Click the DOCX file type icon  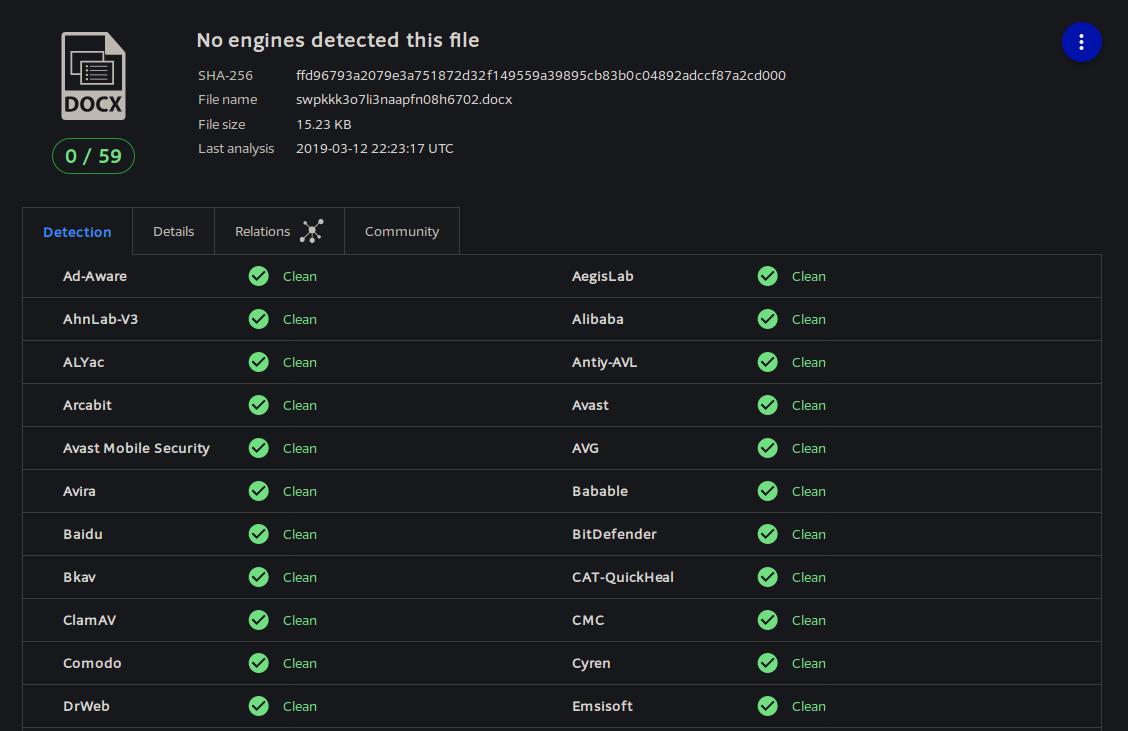click(94, 76)
